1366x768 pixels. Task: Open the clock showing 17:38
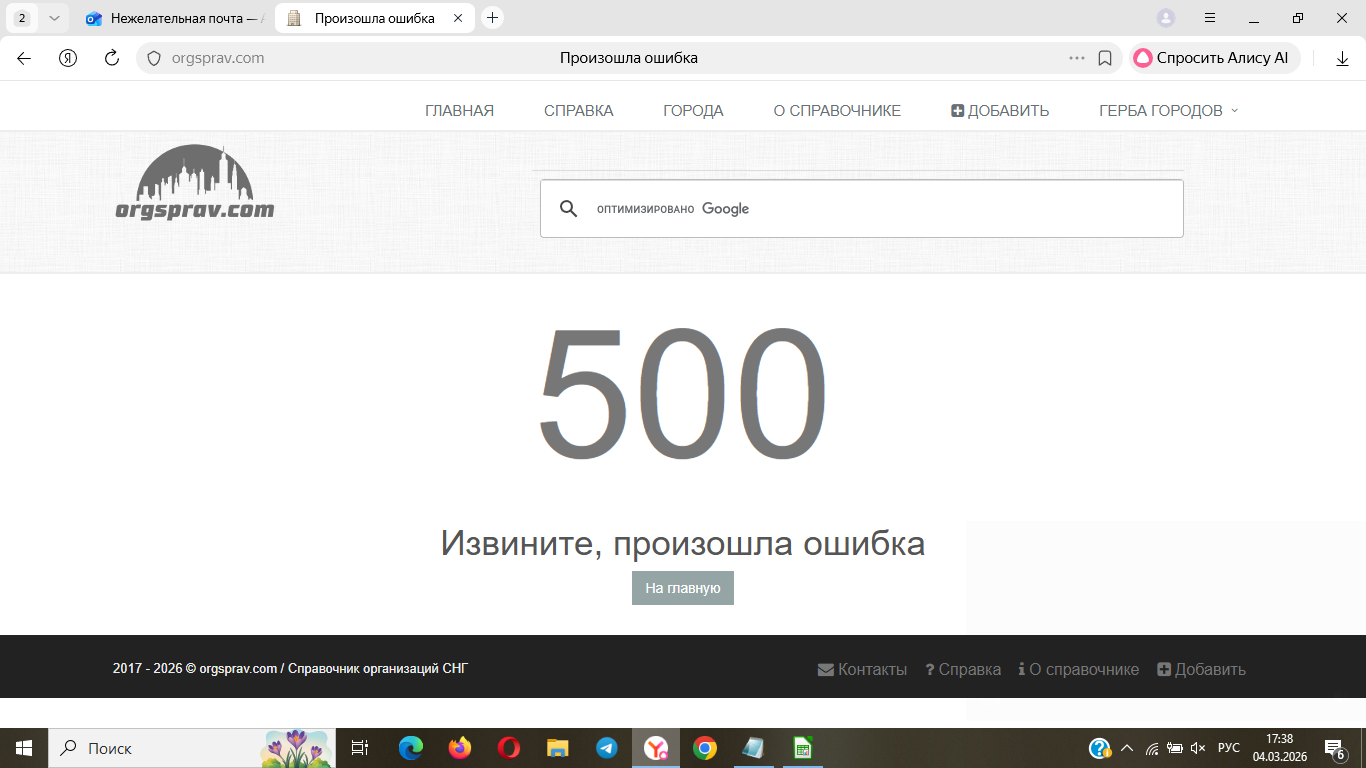(x=1279, y=748)
